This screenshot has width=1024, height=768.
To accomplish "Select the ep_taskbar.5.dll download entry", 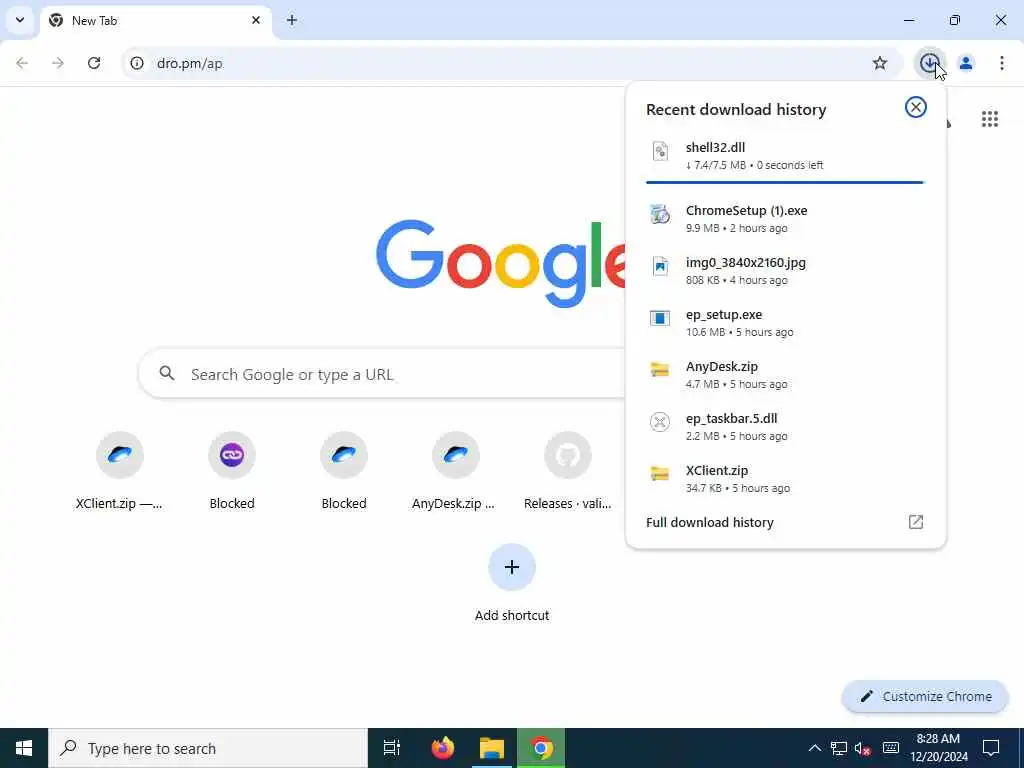I will pyautogui.click(x=785, y=426).
